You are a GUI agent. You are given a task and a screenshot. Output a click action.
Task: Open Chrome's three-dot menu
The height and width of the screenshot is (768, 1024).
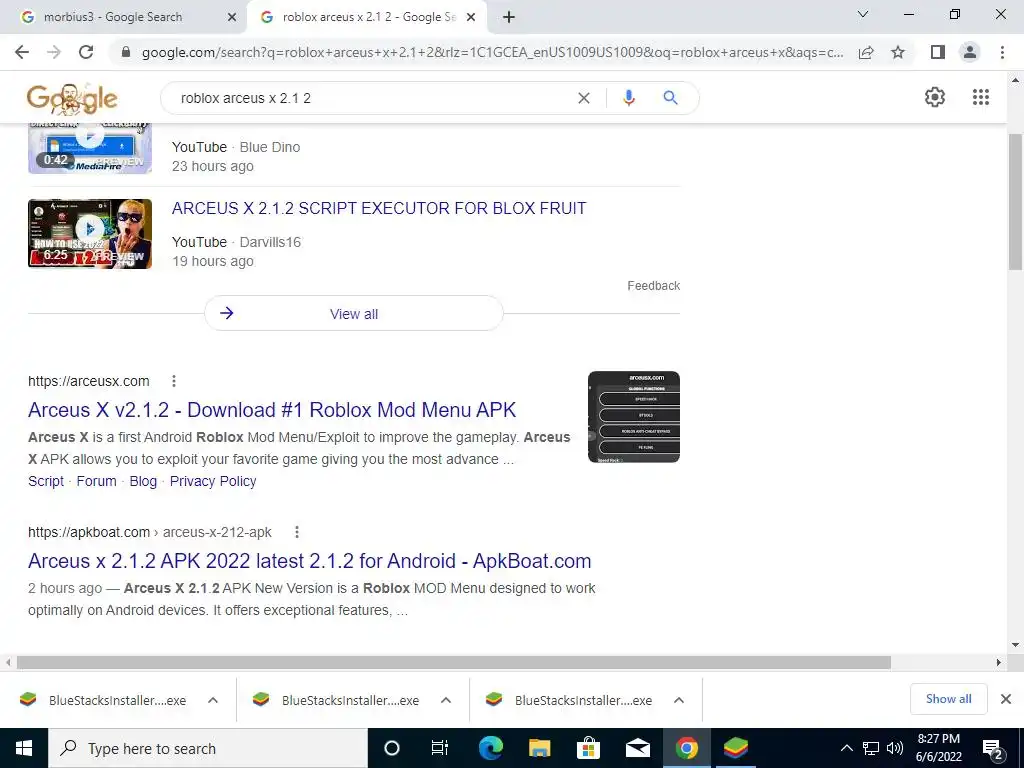[x=1002, y=52]
